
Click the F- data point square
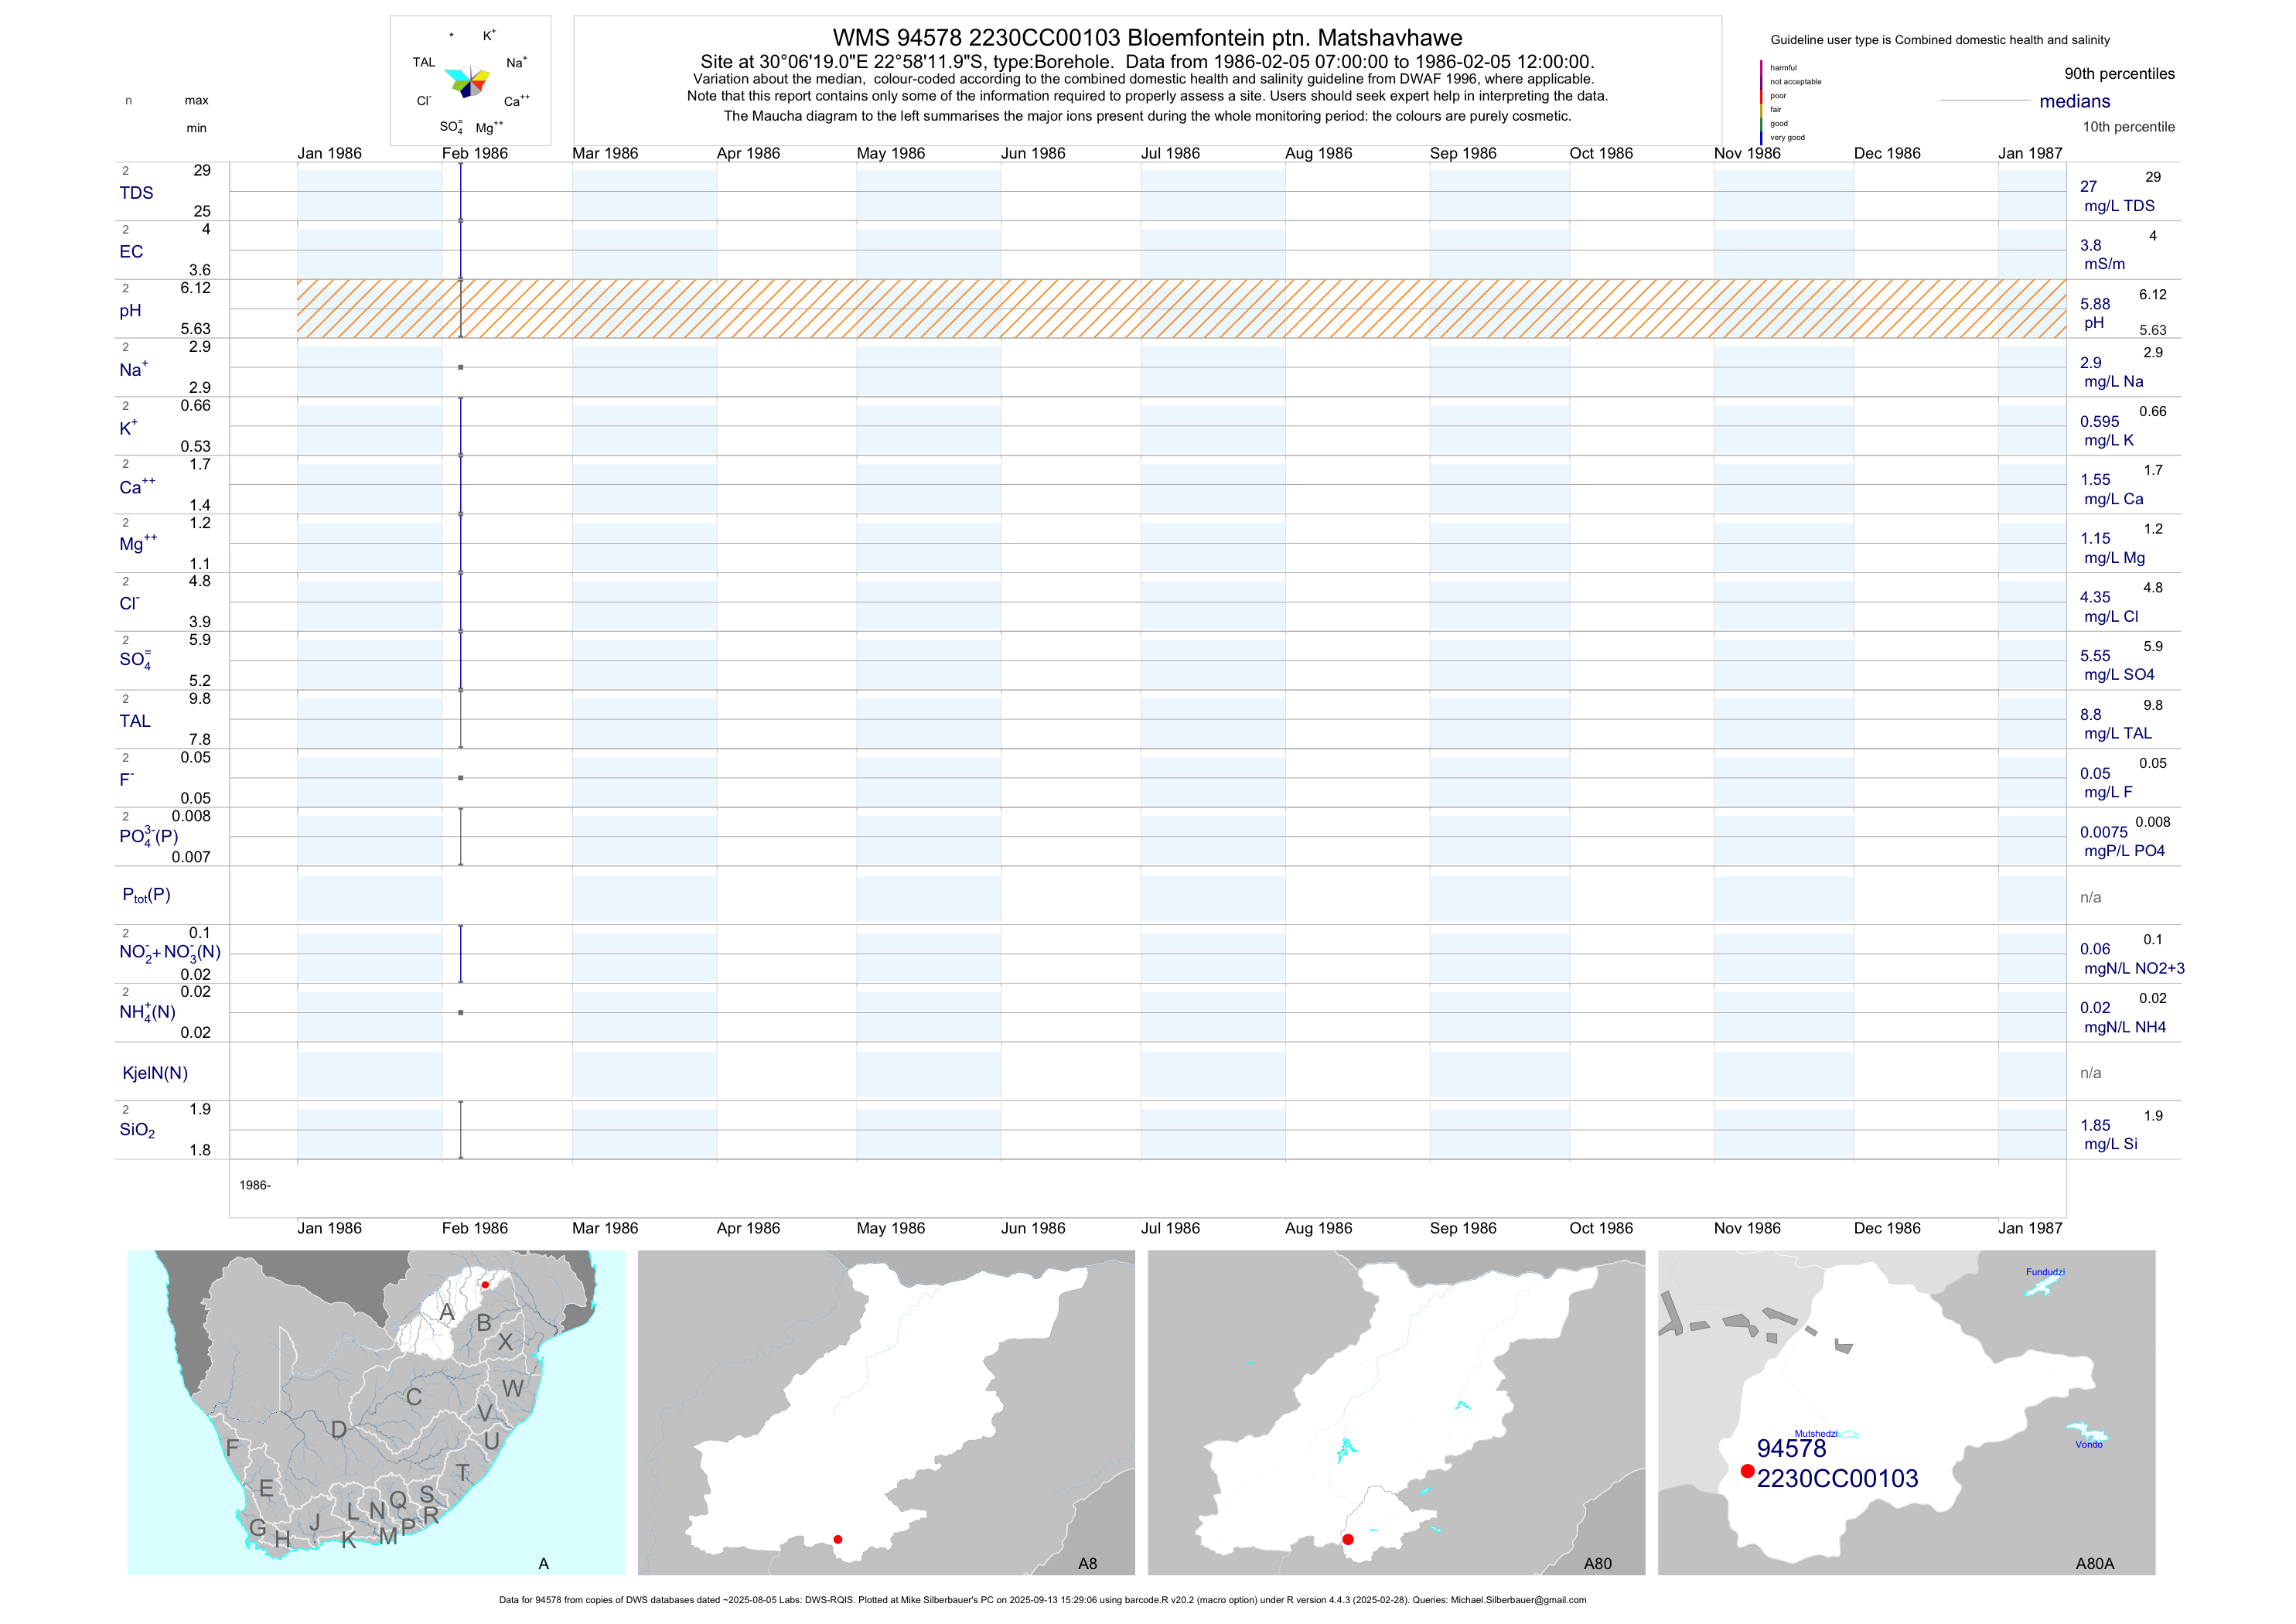[461, 778]
